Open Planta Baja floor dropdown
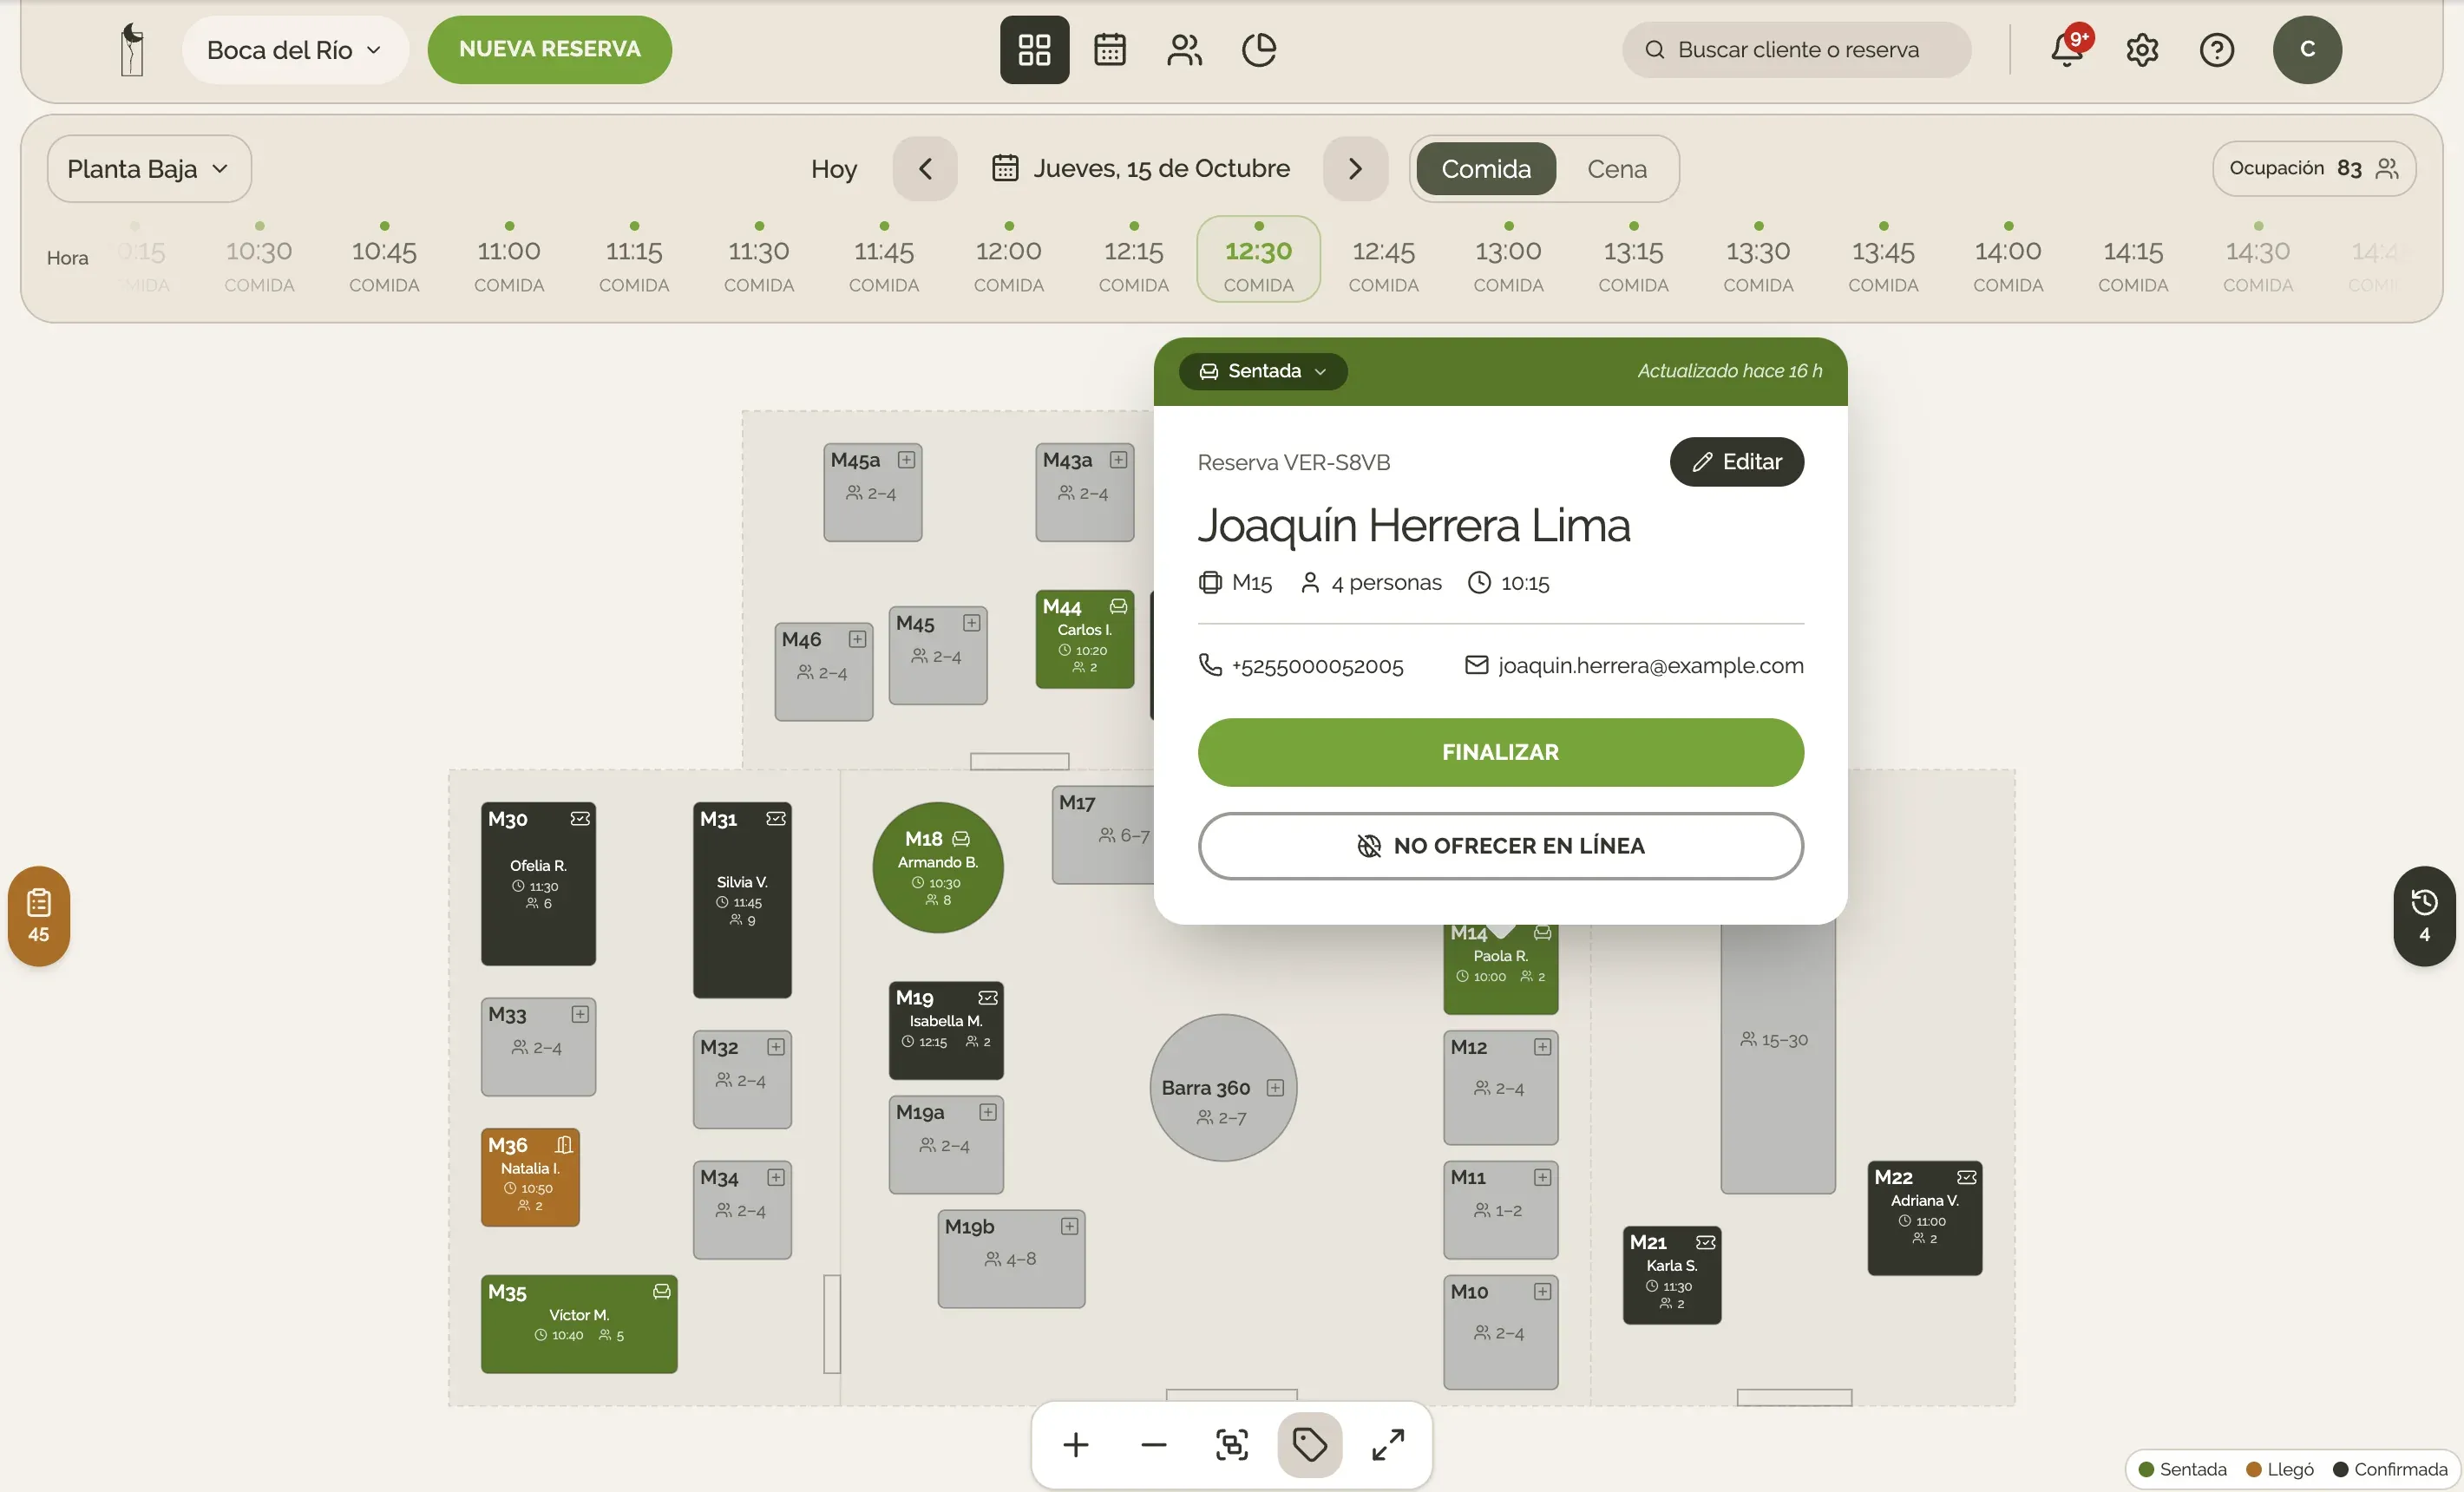This screenshot has width=2464, height=1492. point(149,169)
